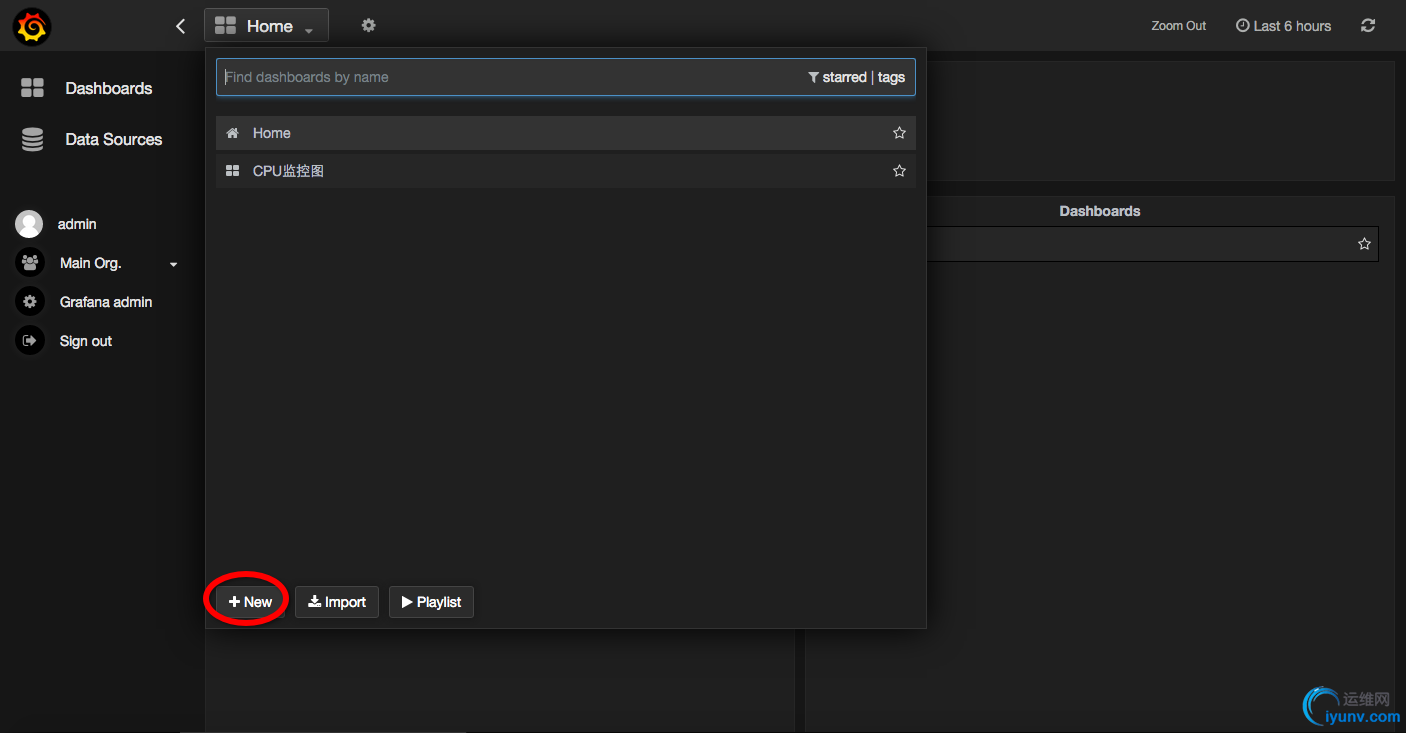The image size is (1406, 733).
Task: Click the Grafana logo icon
Action: coord(32,26)
